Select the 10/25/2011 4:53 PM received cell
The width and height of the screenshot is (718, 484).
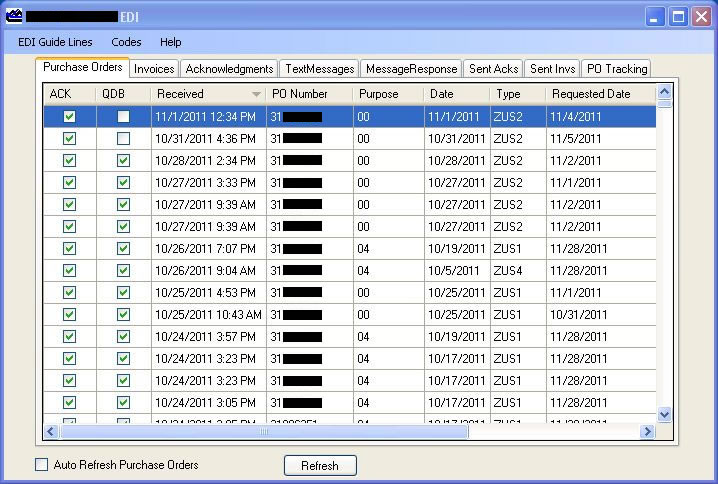[x=209, y=292]
